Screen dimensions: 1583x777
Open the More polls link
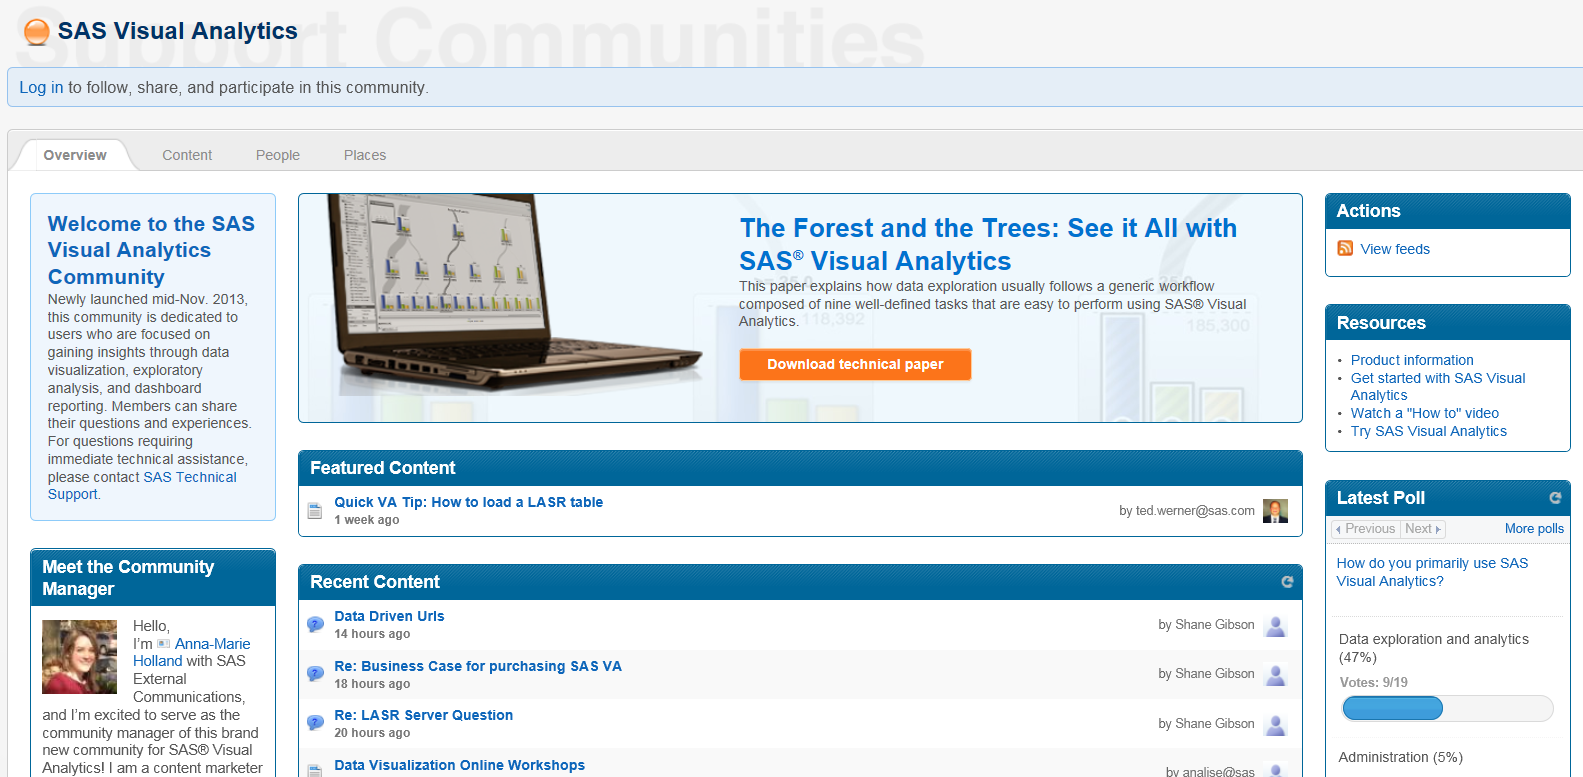pos(1534,529)
